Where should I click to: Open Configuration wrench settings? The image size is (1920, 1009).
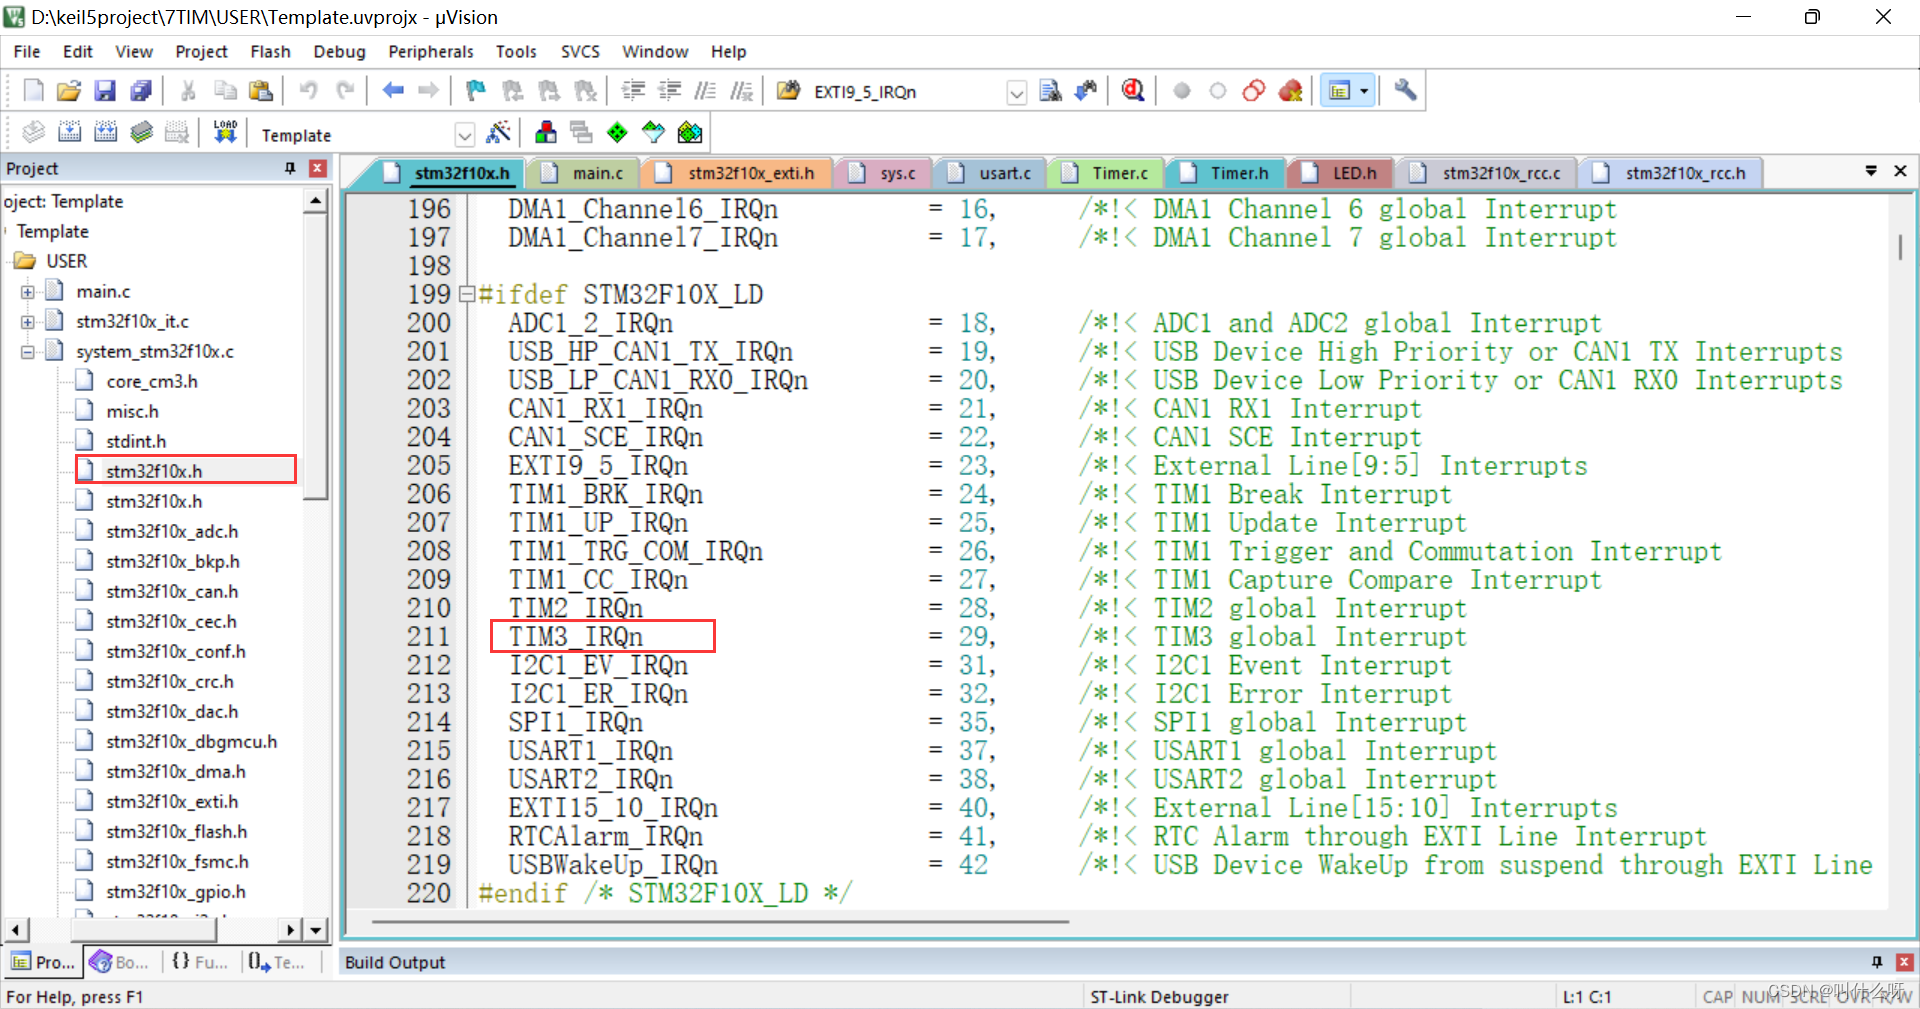point(1405,91)
